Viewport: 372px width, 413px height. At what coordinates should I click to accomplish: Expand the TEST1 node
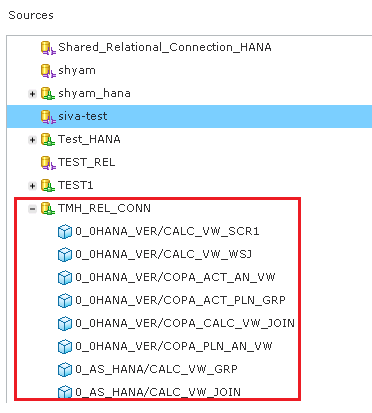pos(32,186)
